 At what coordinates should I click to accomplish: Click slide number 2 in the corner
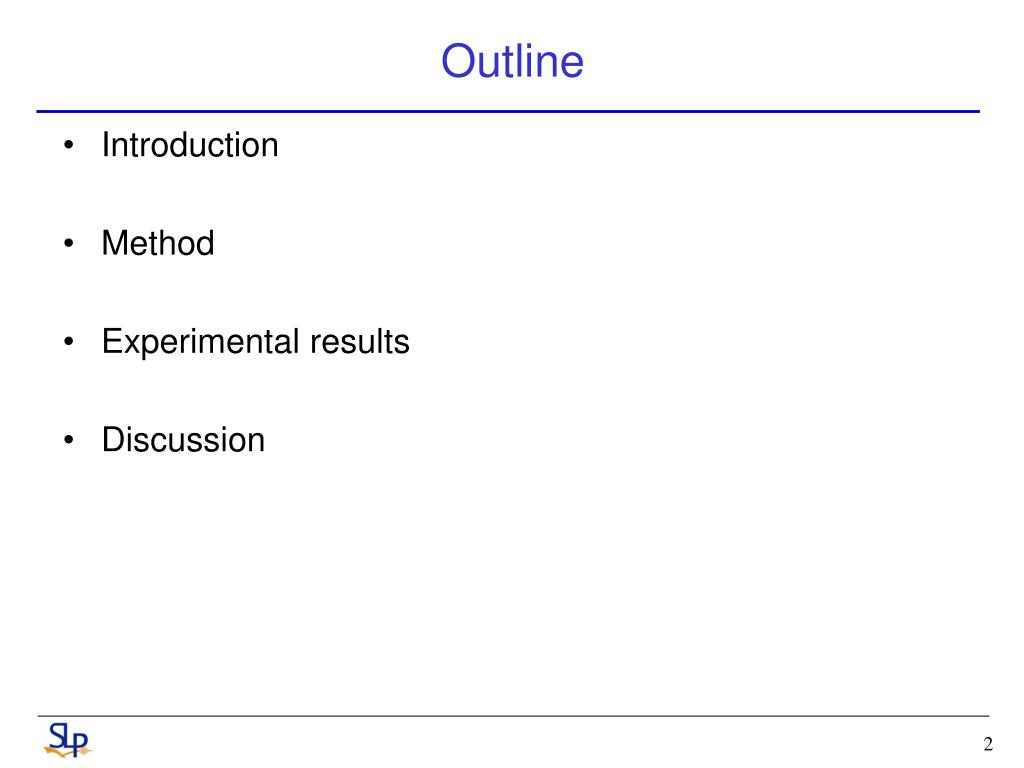point(988,744)
